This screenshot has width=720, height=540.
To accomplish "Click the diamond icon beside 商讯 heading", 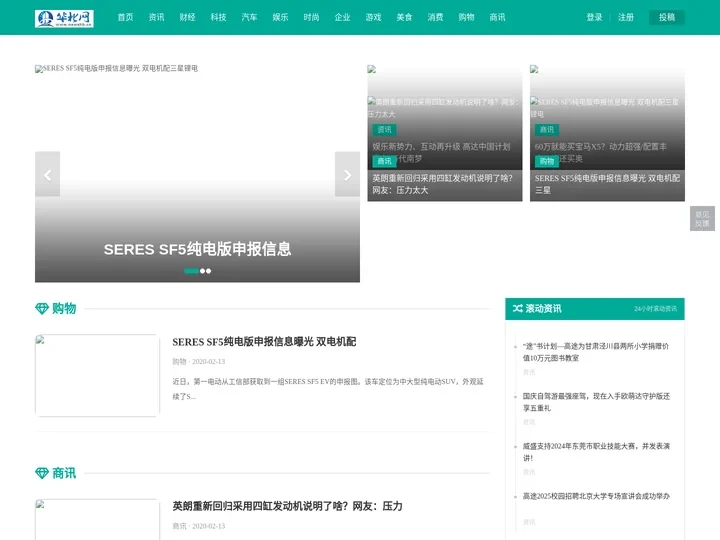I will click(x=42, y=473).
